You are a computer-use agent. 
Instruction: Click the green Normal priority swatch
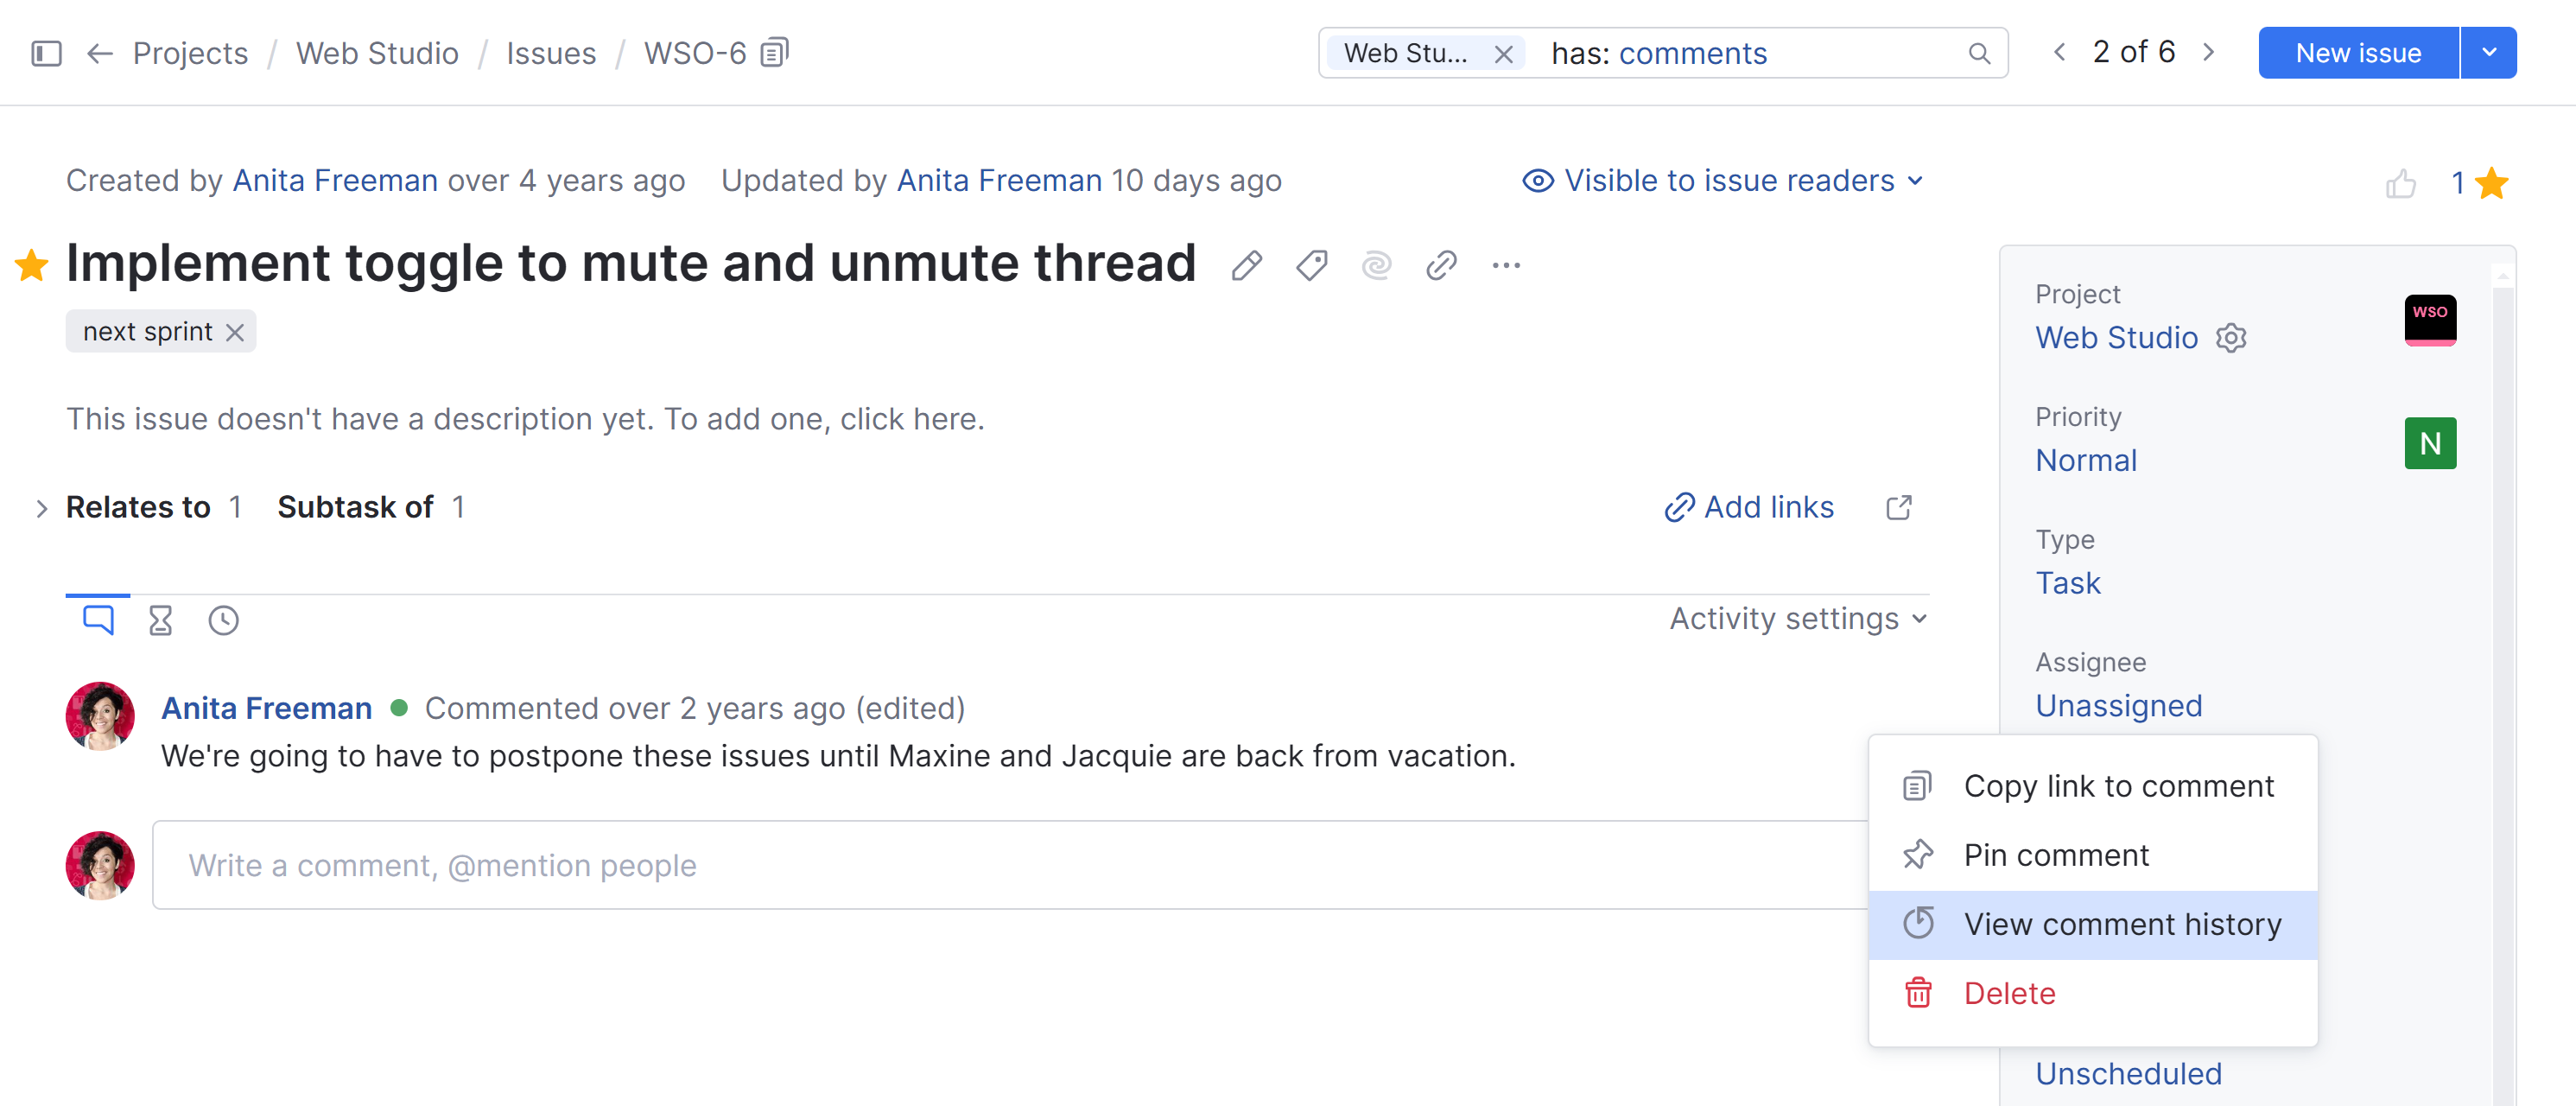point(2429,443)
